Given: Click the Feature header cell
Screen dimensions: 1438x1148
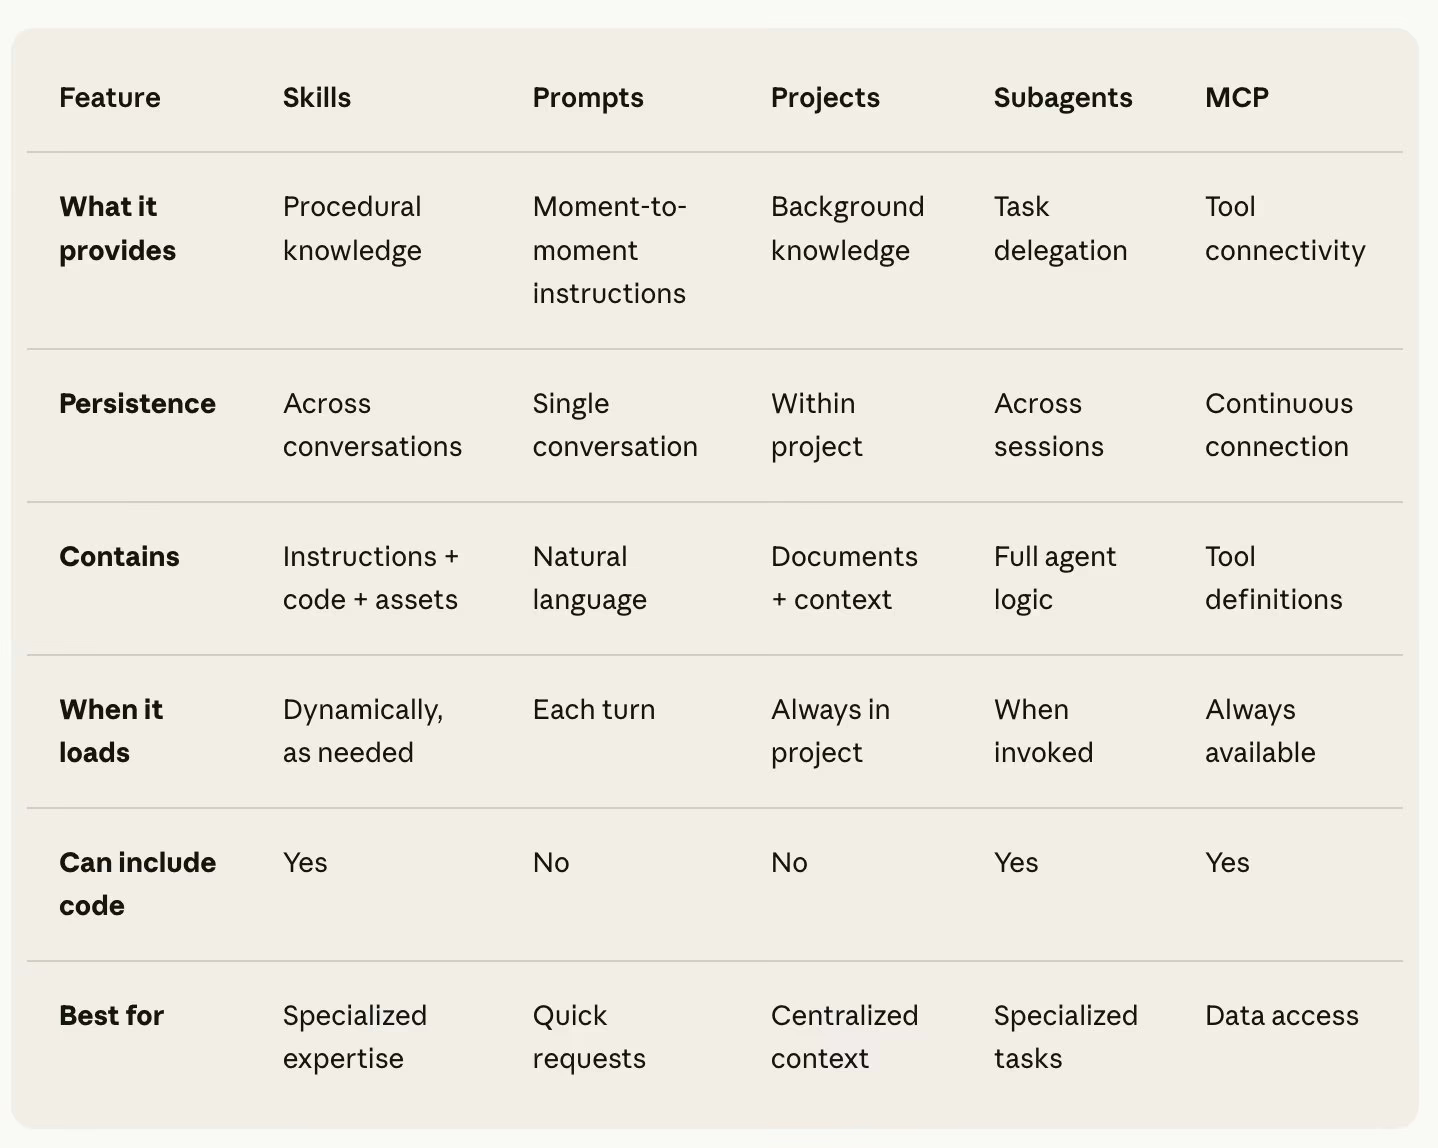Looking at the screenshot, I should (110, 98).
